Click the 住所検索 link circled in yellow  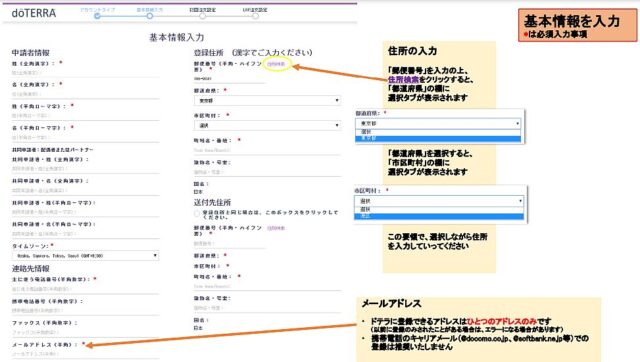276,64
